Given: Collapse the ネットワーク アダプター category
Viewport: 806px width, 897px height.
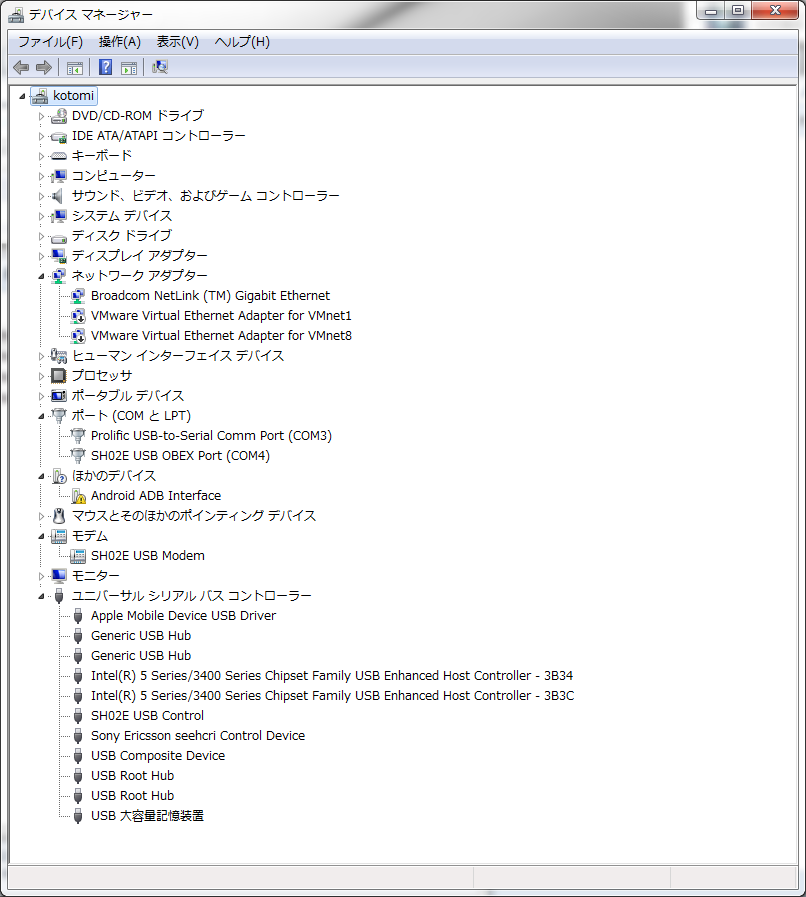Looking at the screenshot, I should coord(42,276).
